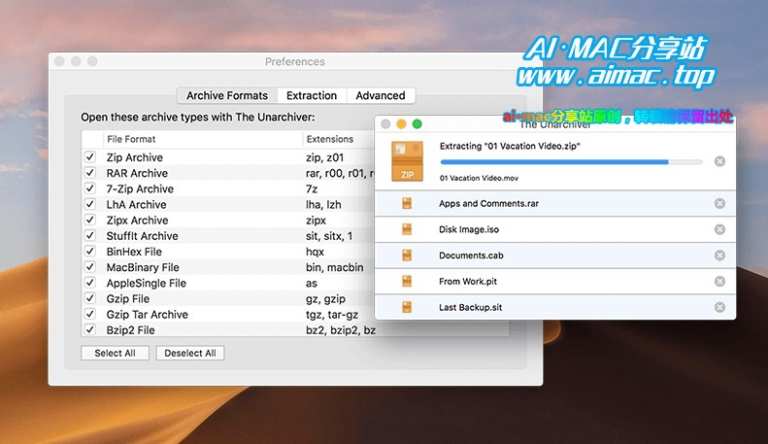Image resolution: width=768 pixels, height=444 pixels.
Task: Uncheck Zipx Archive format
Action: (90, 220)
